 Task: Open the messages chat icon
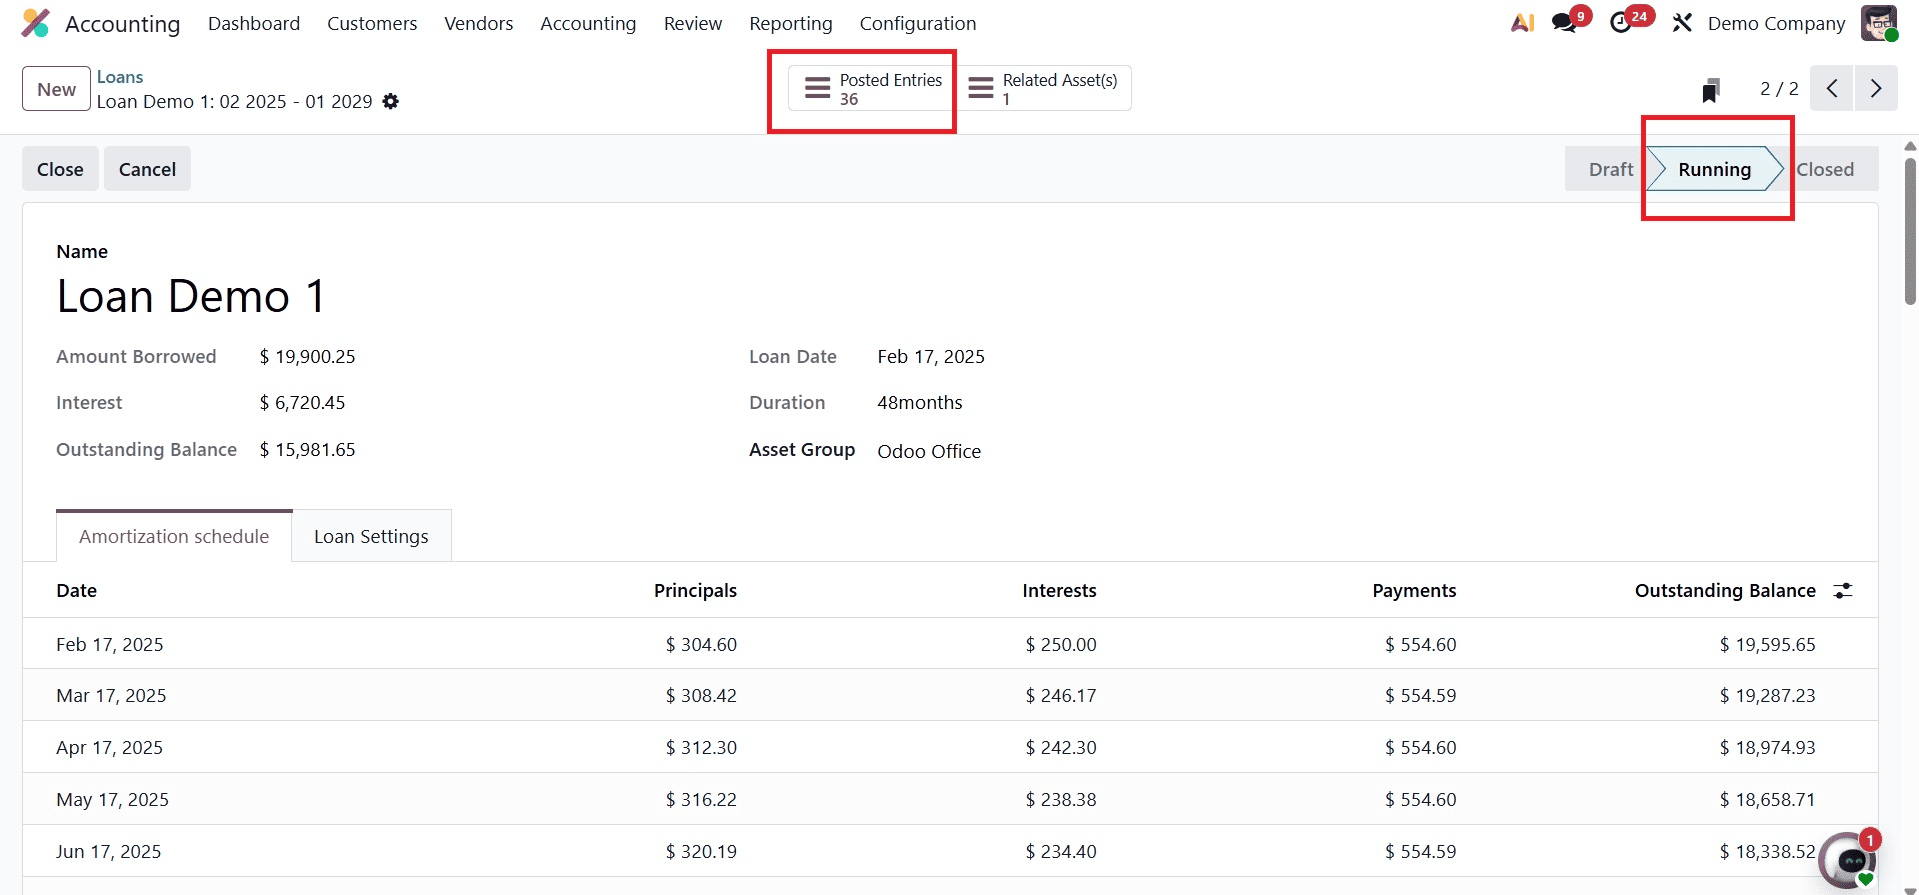pyautogui.click(x=1565, y=23)
